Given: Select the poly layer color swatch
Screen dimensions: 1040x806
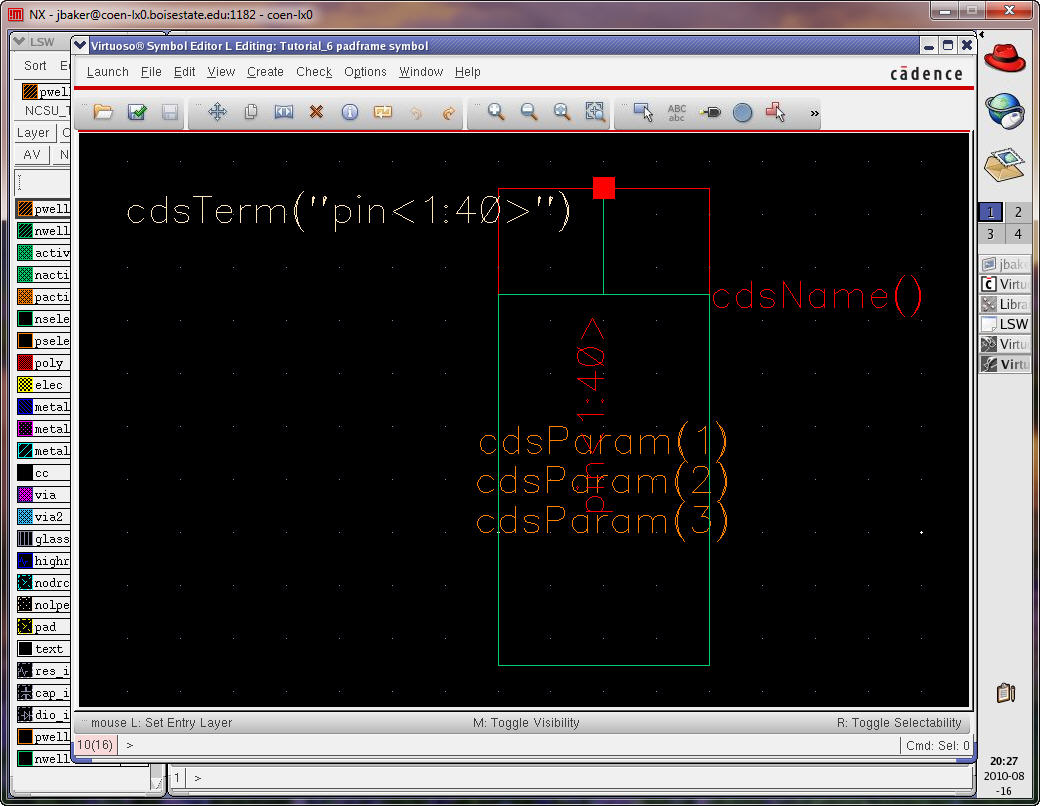Looking at the screenshot, I should click(25, 363).
